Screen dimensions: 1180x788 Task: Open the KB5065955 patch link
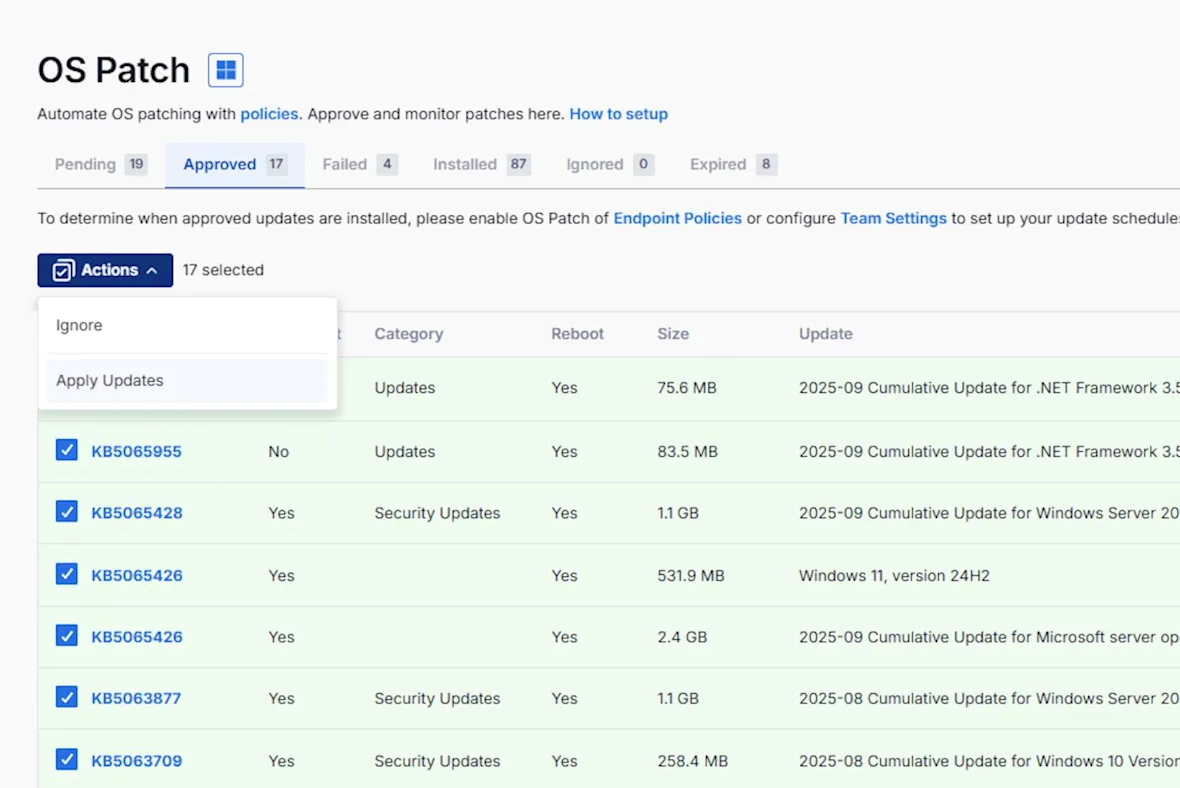point(136,452)
